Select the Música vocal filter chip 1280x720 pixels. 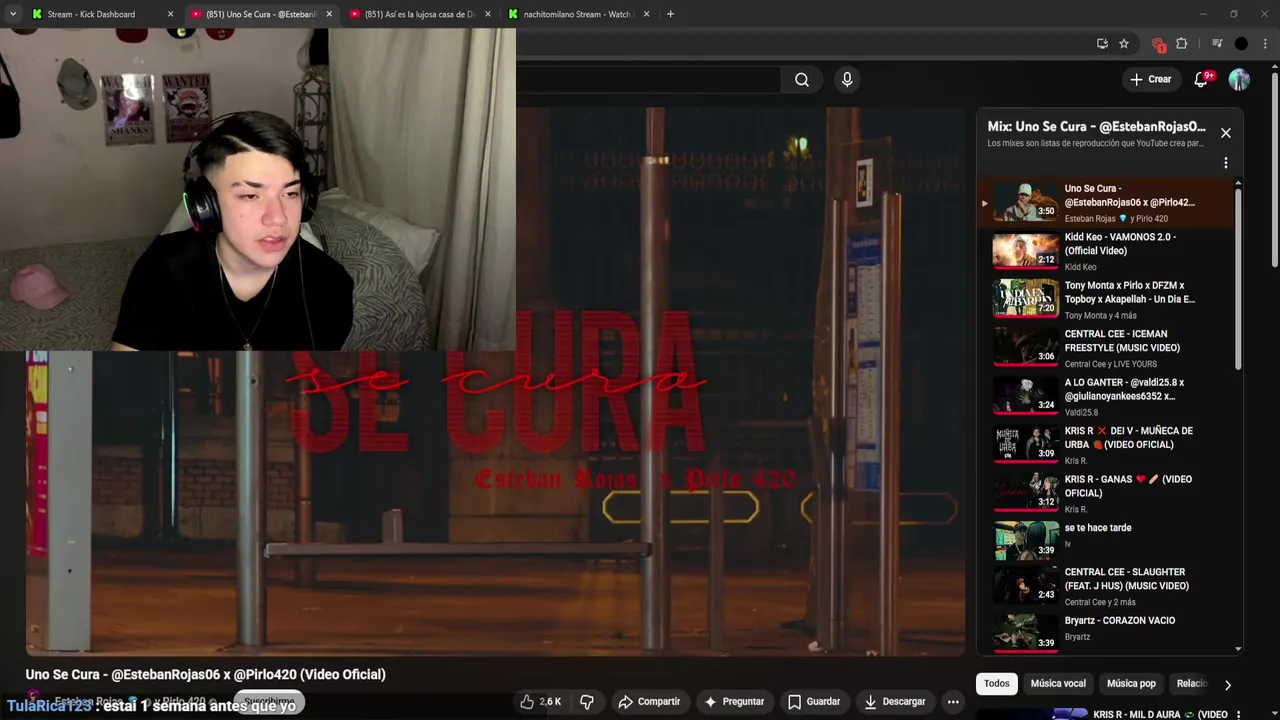[x=1058, y=684]
